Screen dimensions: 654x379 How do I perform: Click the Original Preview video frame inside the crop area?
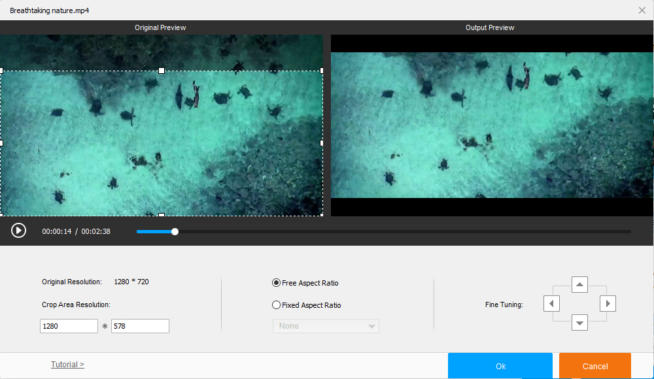pos(161,143)
